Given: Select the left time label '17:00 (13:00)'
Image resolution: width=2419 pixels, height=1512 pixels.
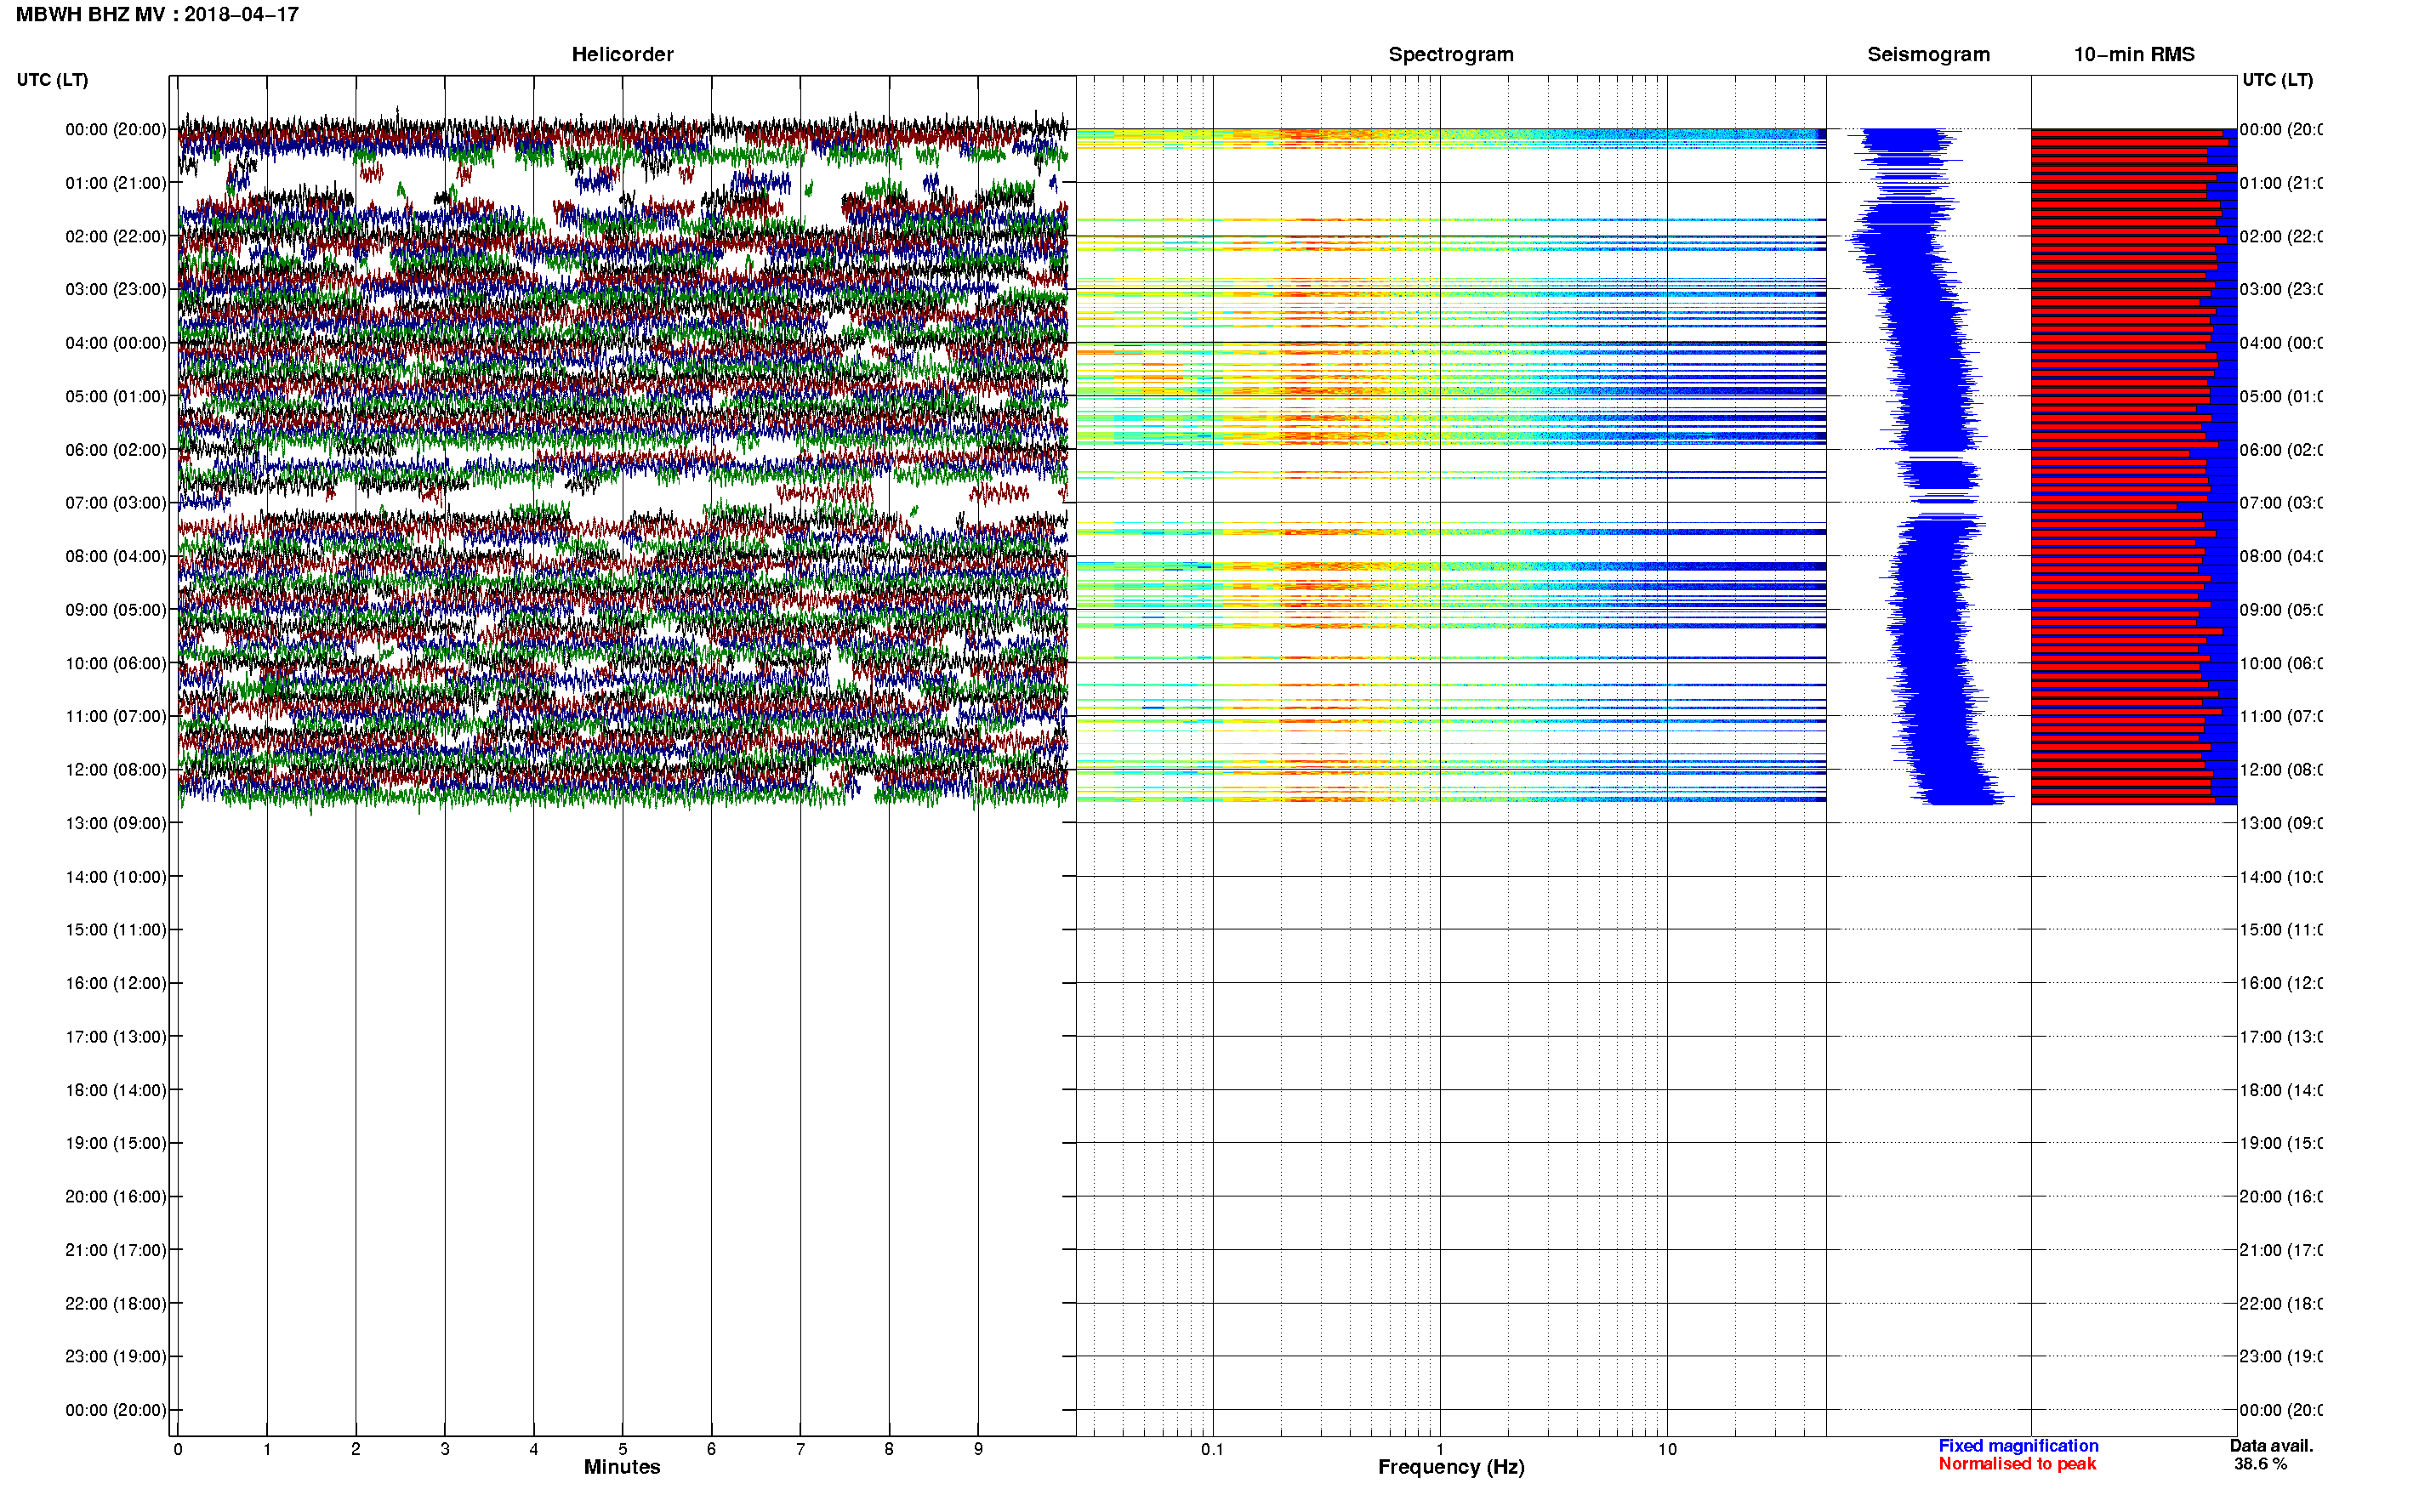Looking at the screenshot, I should [116, 1037].
